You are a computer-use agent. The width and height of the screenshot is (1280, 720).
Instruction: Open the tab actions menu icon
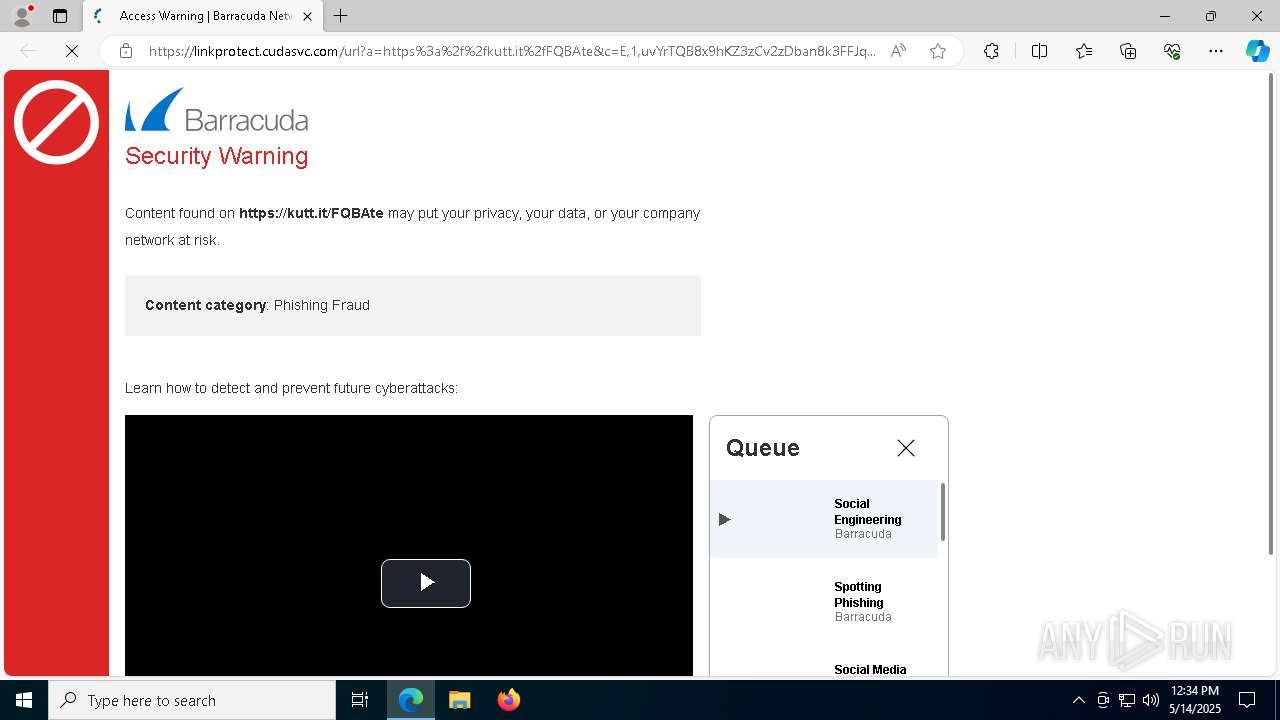coord(60,16)
